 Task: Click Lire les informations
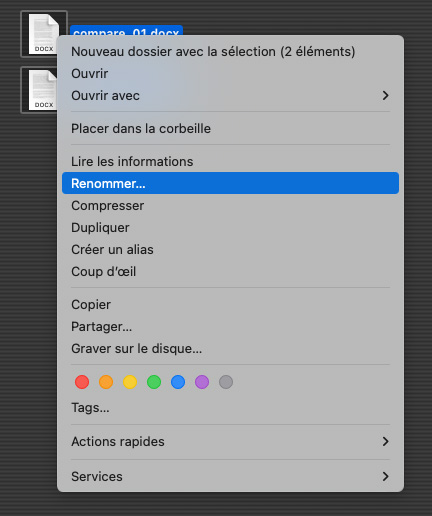click(x=230, y=162)
